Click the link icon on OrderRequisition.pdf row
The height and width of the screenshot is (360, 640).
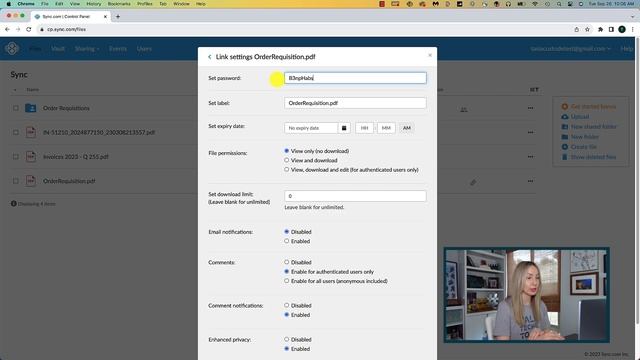point(473,182)
